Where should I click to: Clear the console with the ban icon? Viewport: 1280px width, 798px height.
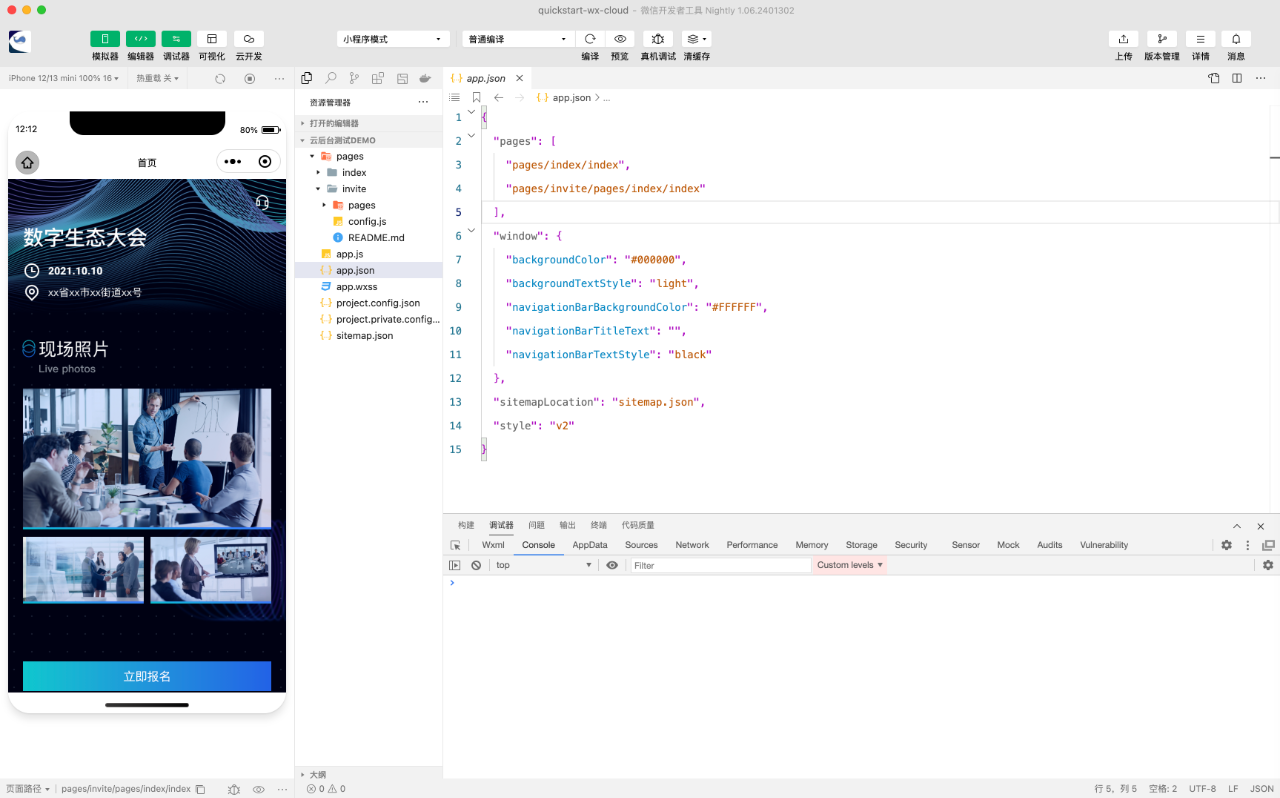pos(476,565)
